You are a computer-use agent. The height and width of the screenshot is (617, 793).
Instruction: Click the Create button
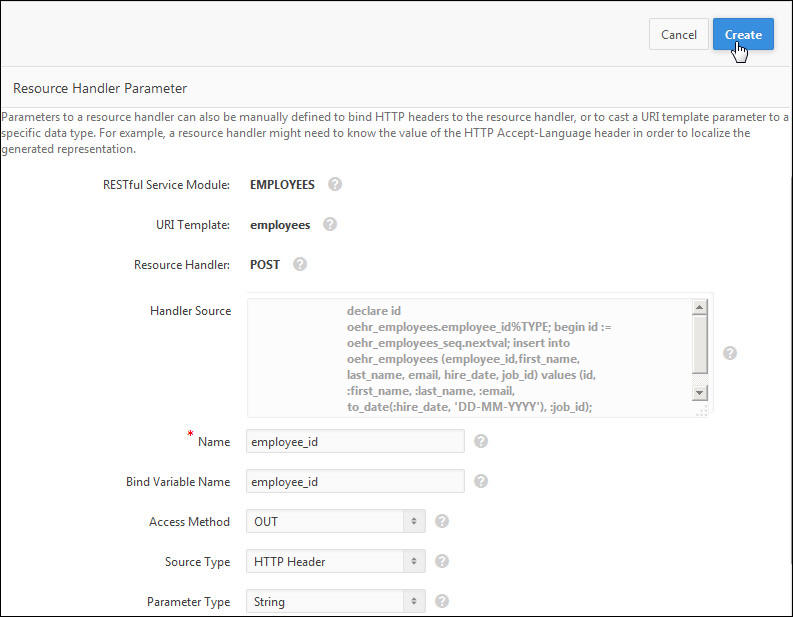click(743, 34)
